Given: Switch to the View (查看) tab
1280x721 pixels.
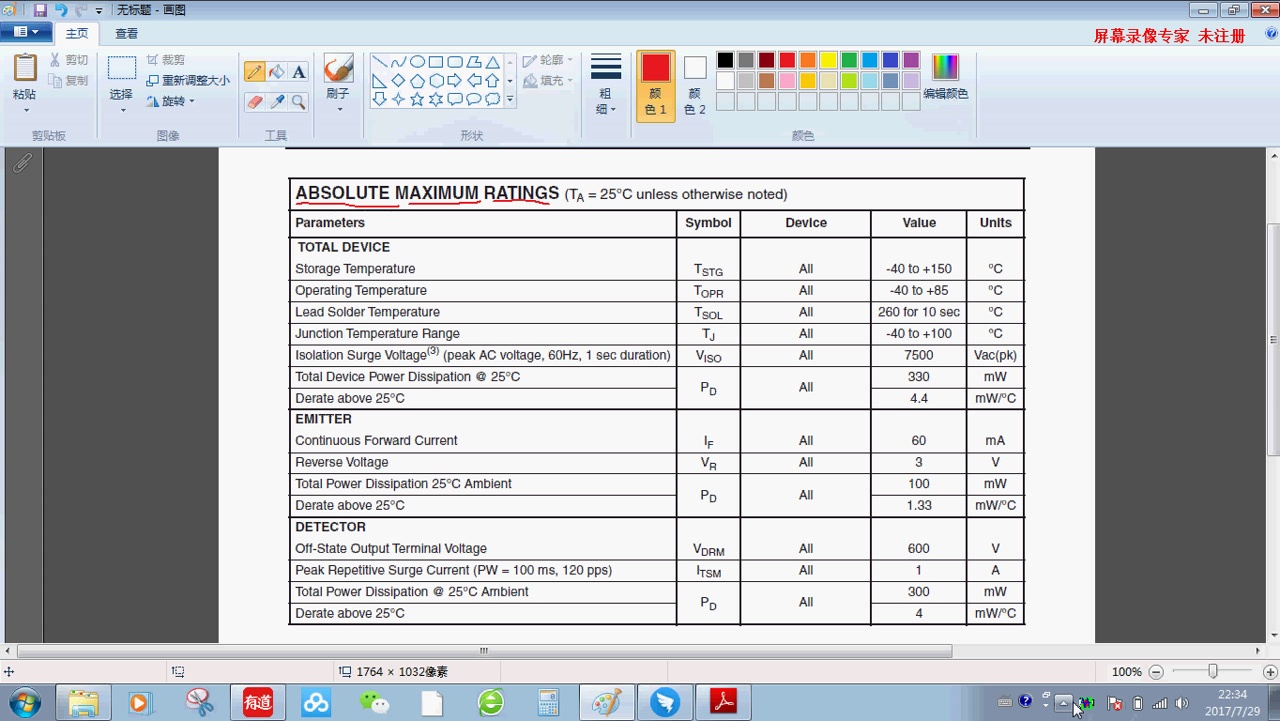Looking at the screenshot, I should [126, 33].
